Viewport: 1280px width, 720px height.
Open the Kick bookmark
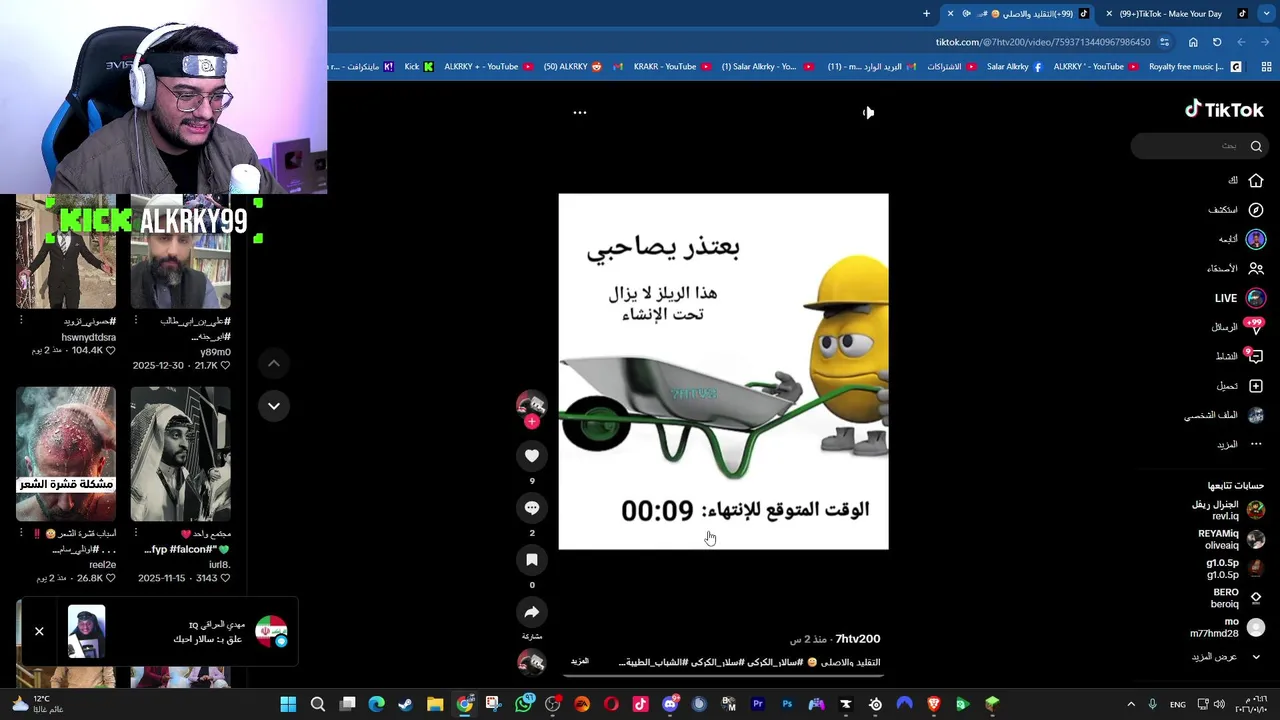(x=419, y=67)
